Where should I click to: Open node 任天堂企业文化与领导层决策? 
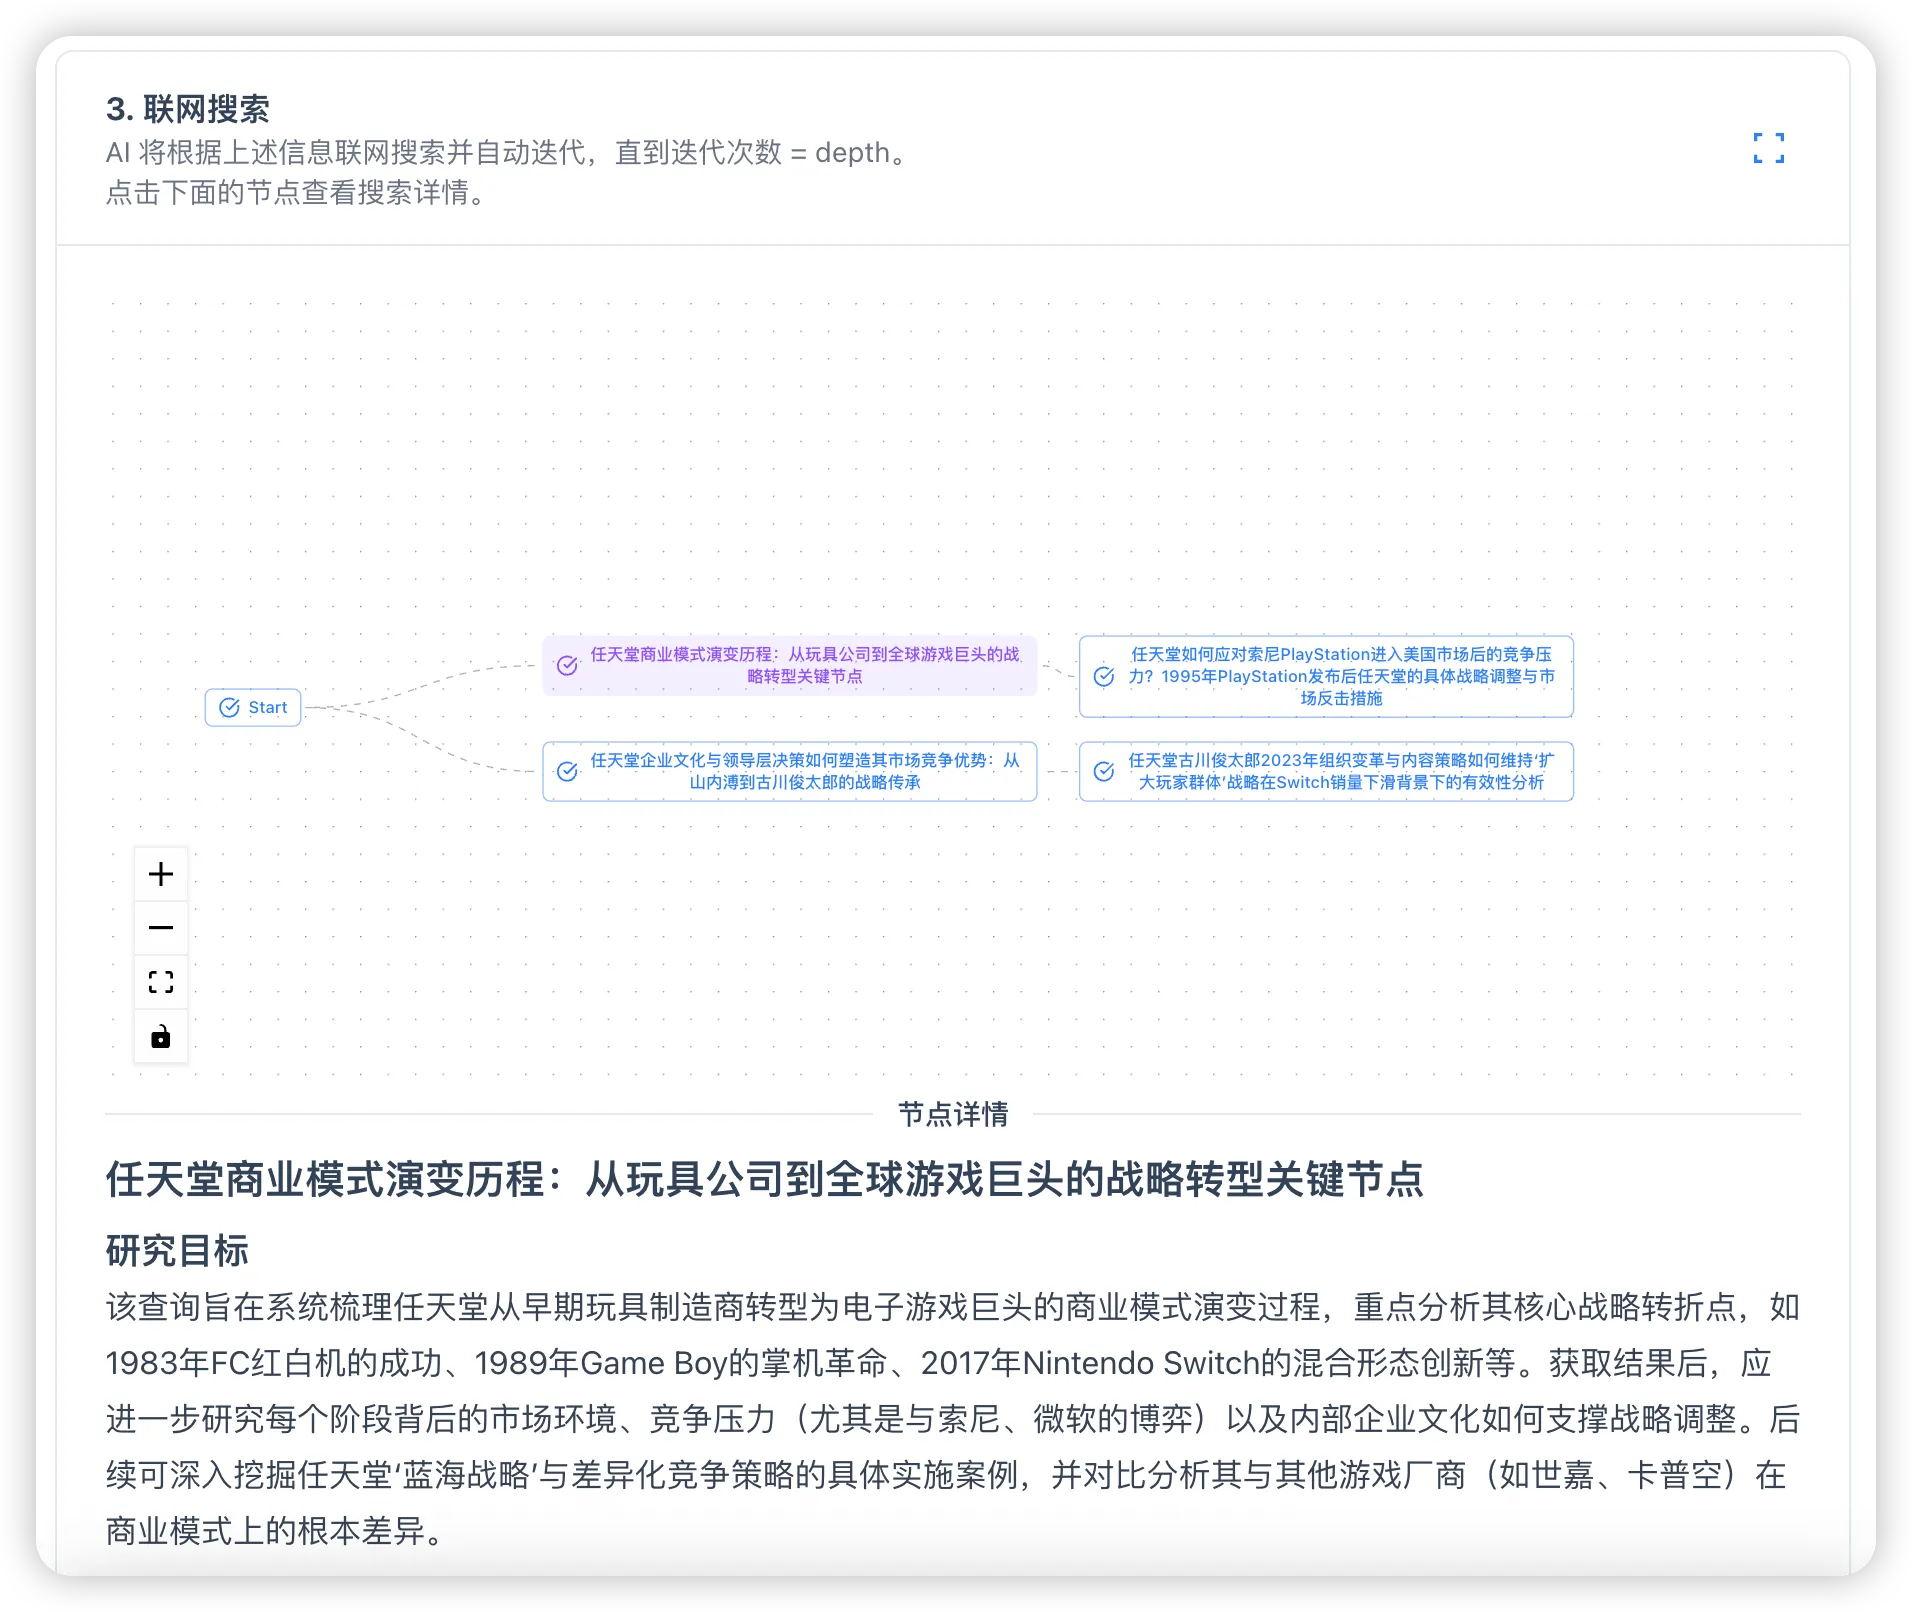[790, 771]
